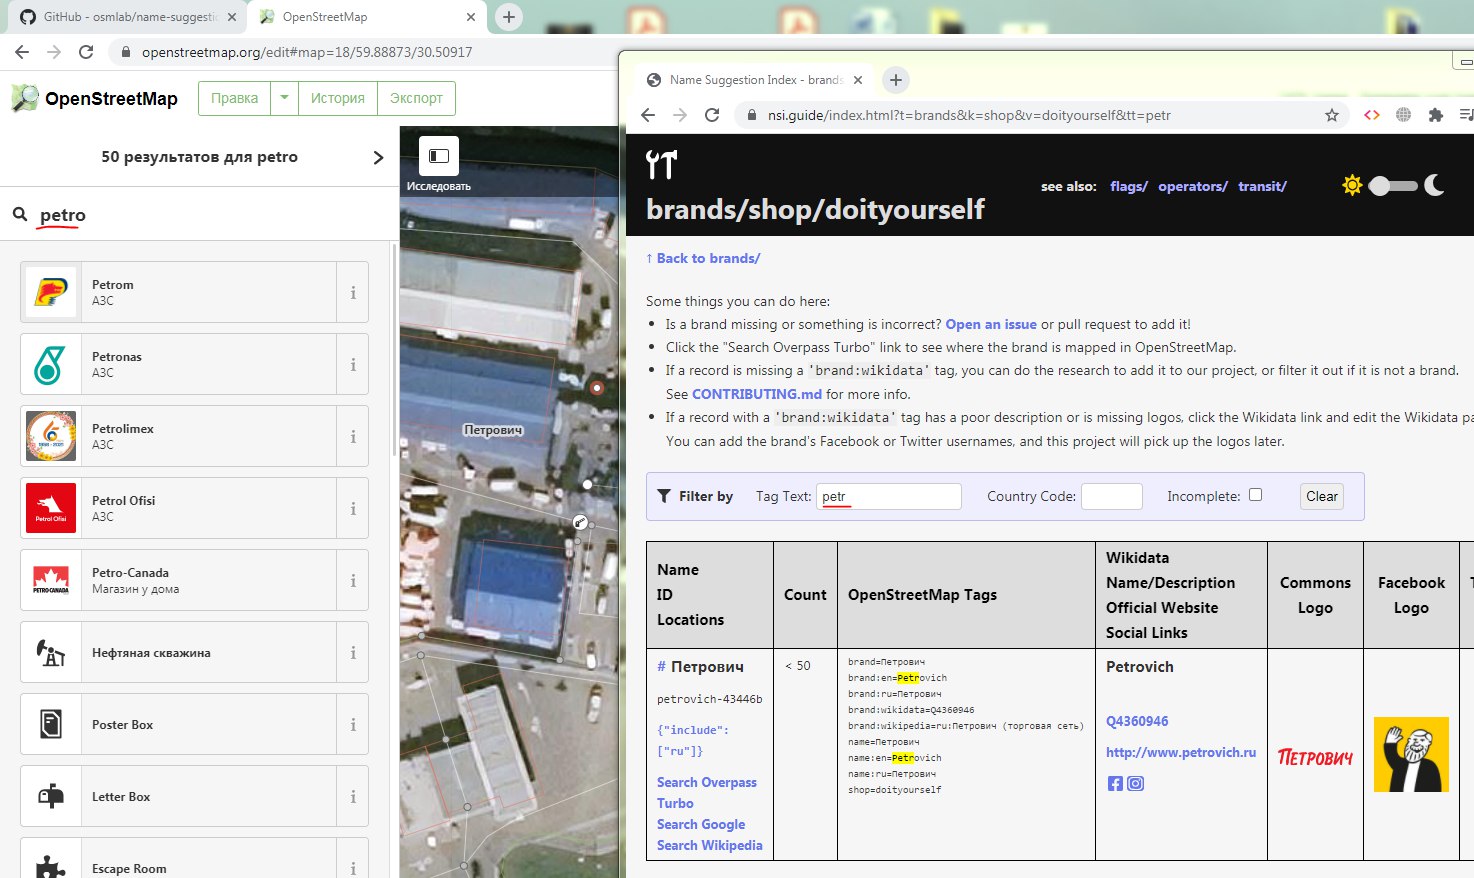Screen dimensions: 1474x878
Task: Select the Letter Box preset icon
Action: [x=51, y=796]
